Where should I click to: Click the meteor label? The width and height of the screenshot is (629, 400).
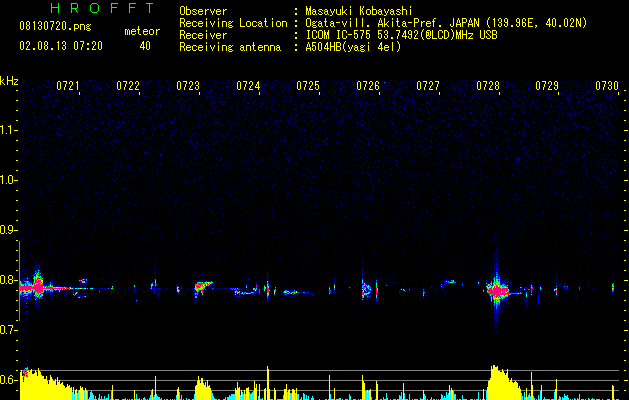pos(142,31)
